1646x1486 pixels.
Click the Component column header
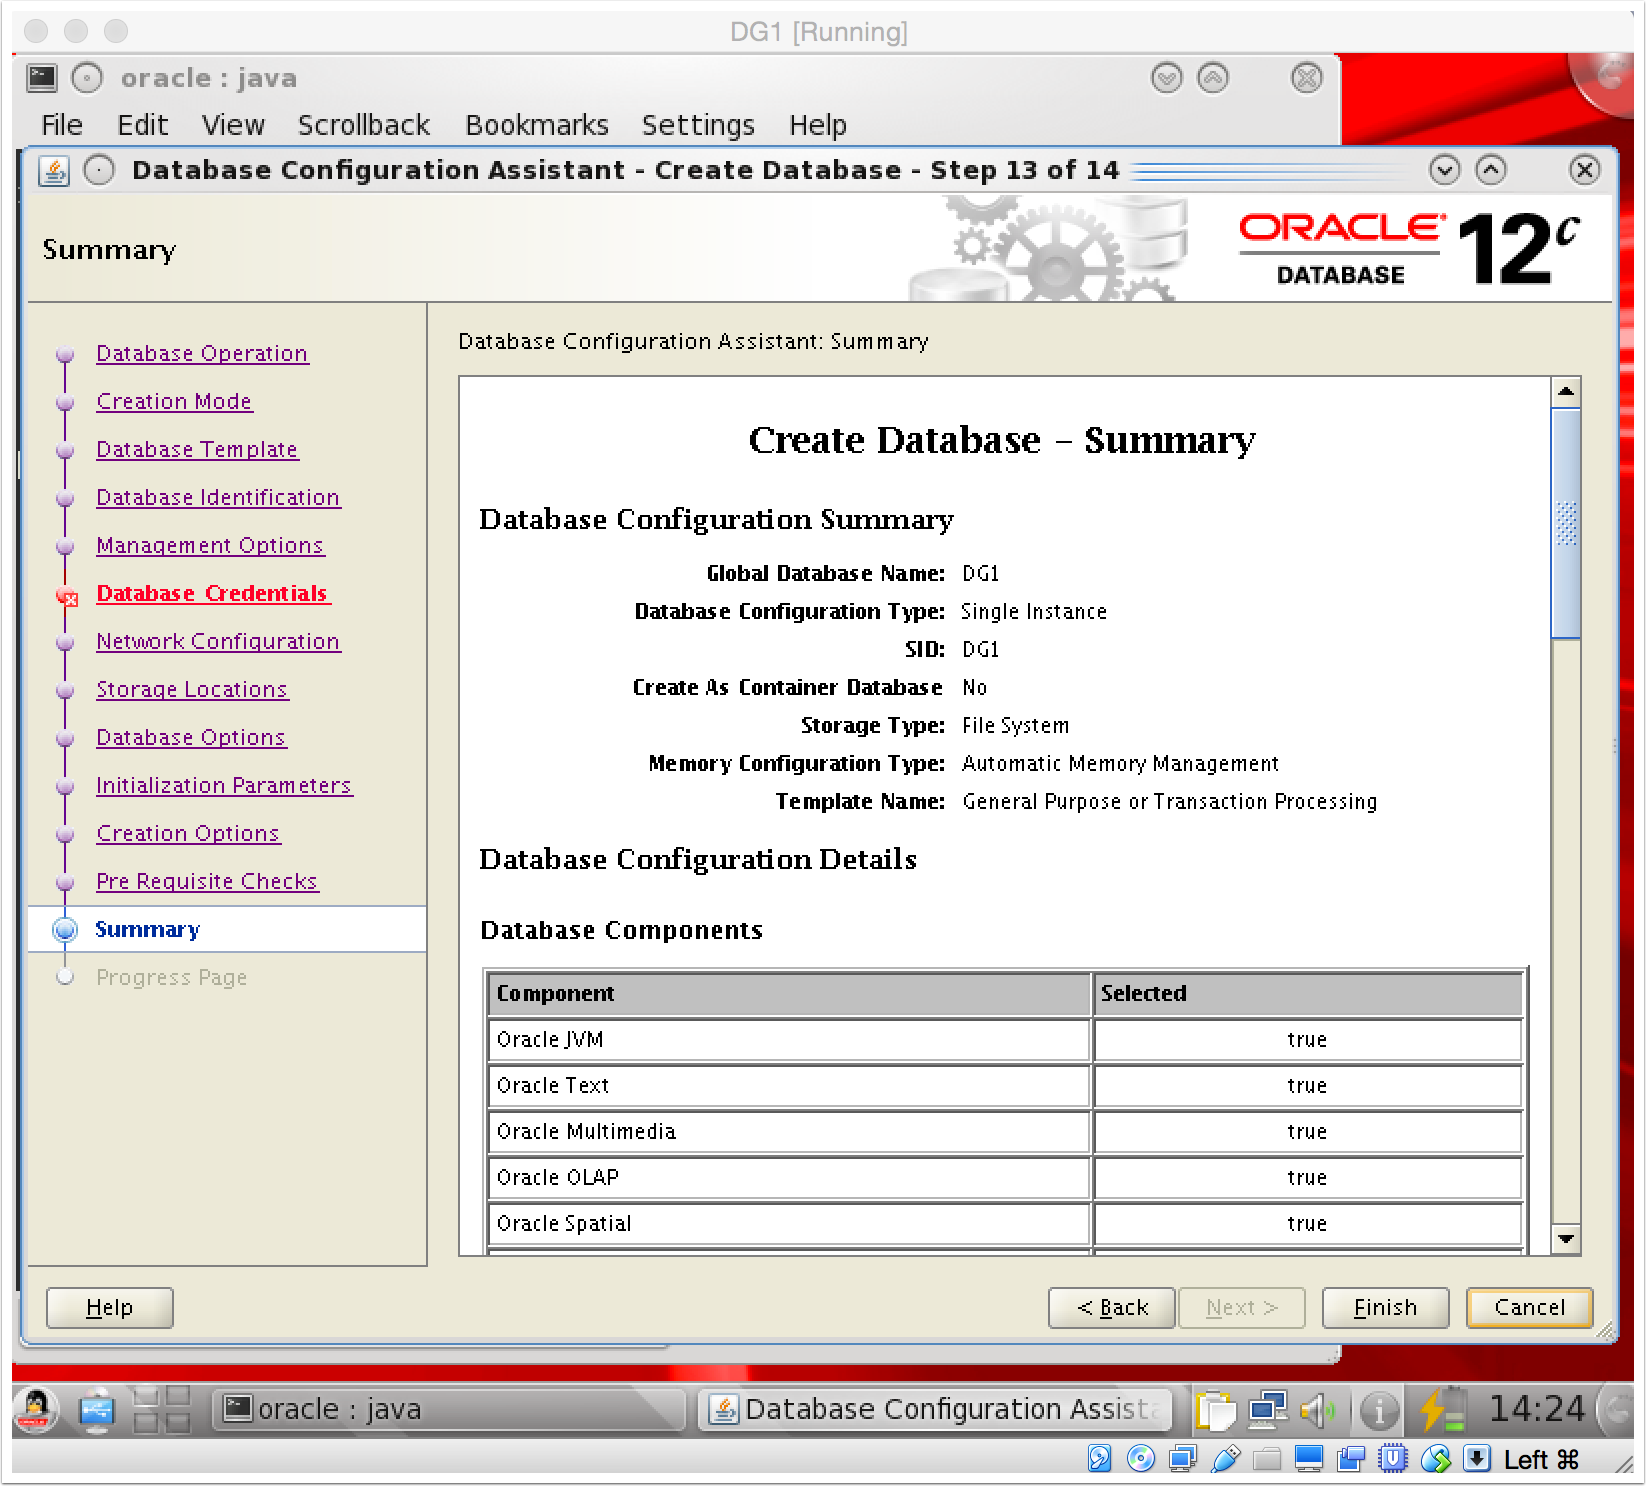[789, 994]
